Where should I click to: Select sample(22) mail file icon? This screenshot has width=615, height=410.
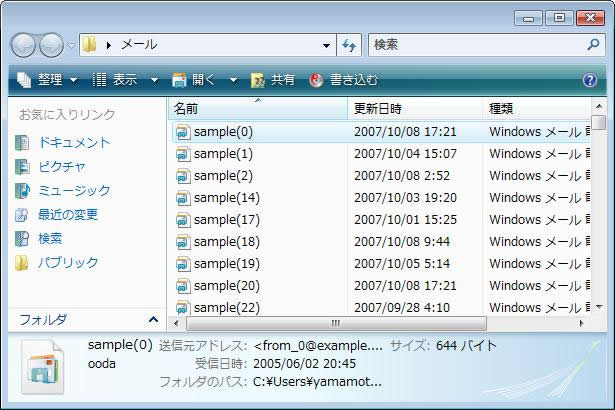point(183,307)
